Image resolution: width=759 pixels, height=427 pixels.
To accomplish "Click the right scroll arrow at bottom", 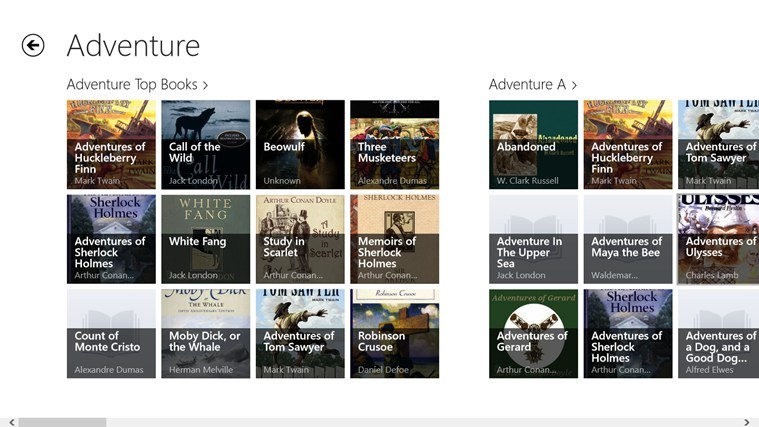I will click(747, 423).
